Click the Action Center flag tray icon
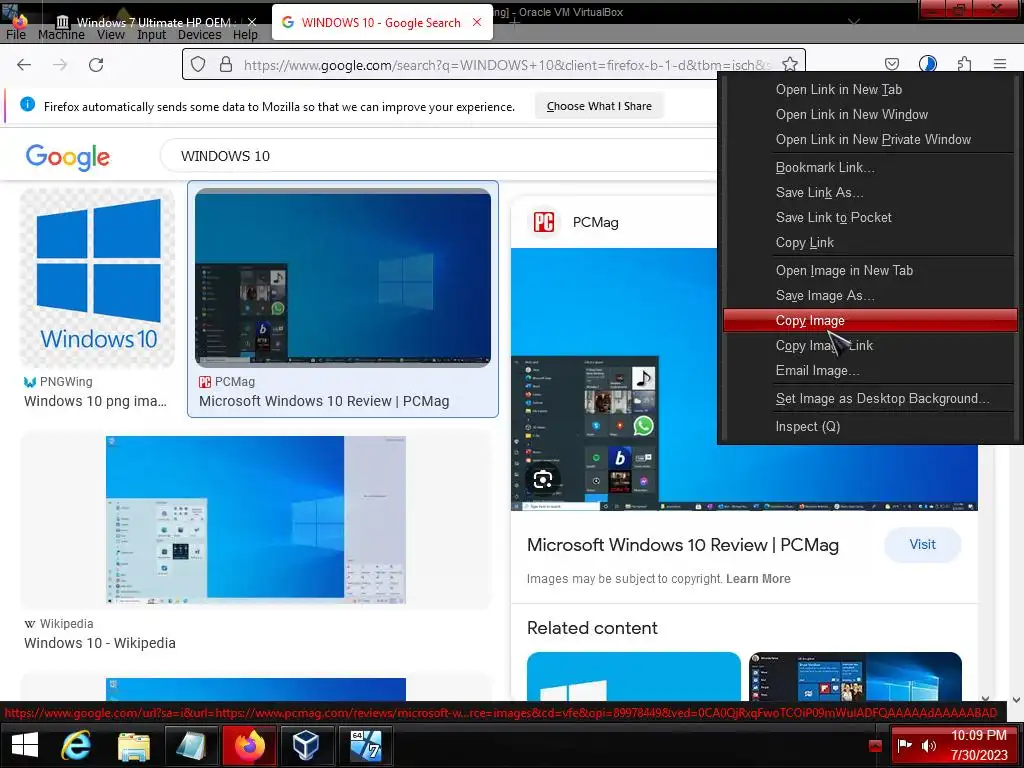1024x768 pixels. 904,745
